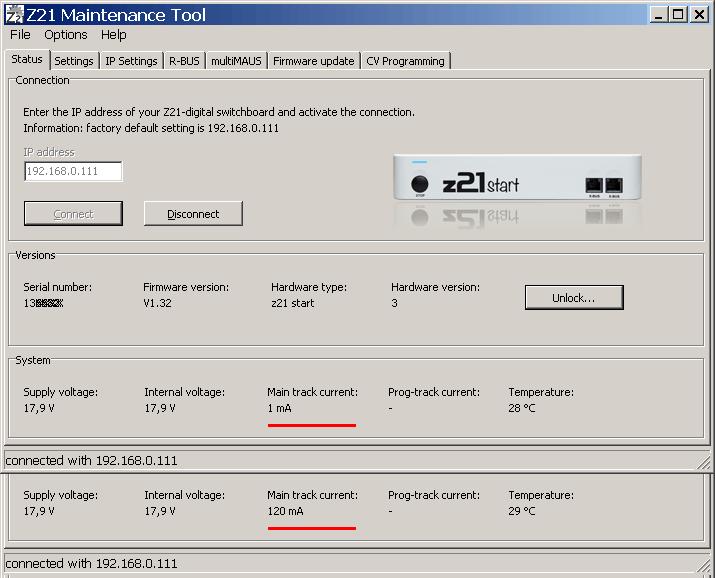Click the Z21 app icon in title bar
This screenshot has height=578, width=715.
(14, 14)
